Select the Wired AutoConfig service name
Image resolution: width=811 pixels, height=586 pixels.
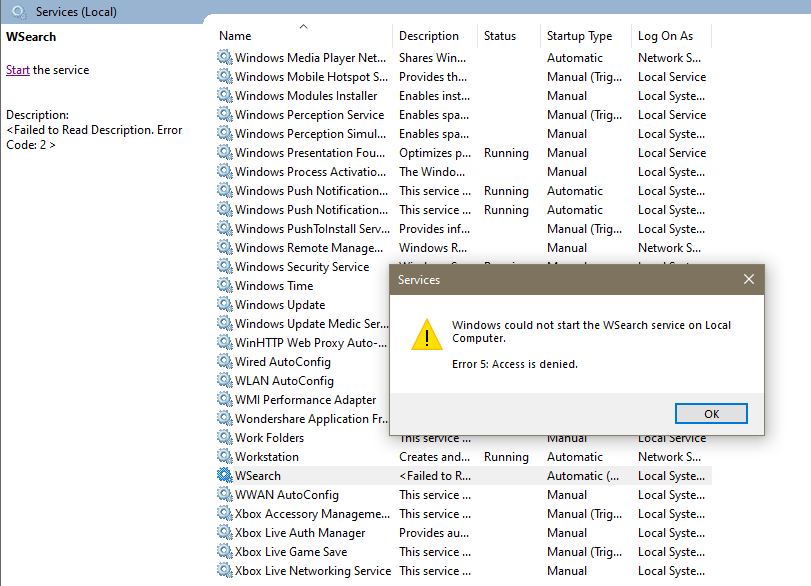click(282, 362)
